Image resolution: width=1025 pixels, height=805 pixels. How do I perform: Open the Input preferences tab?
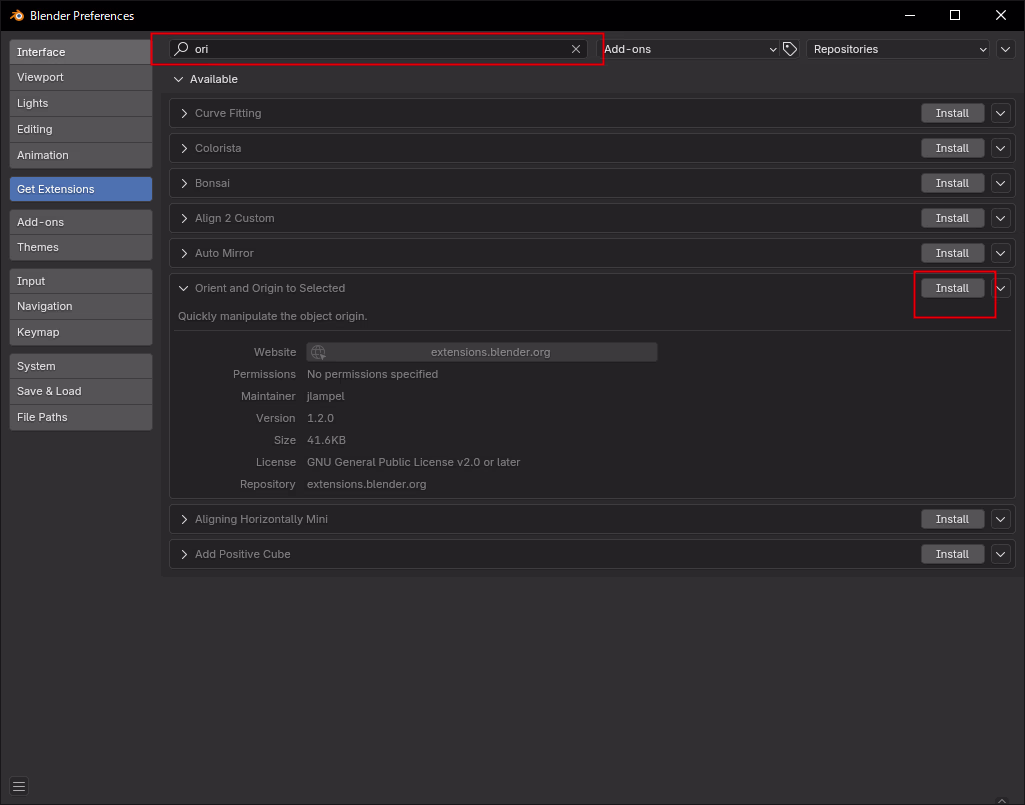(81, 281)
